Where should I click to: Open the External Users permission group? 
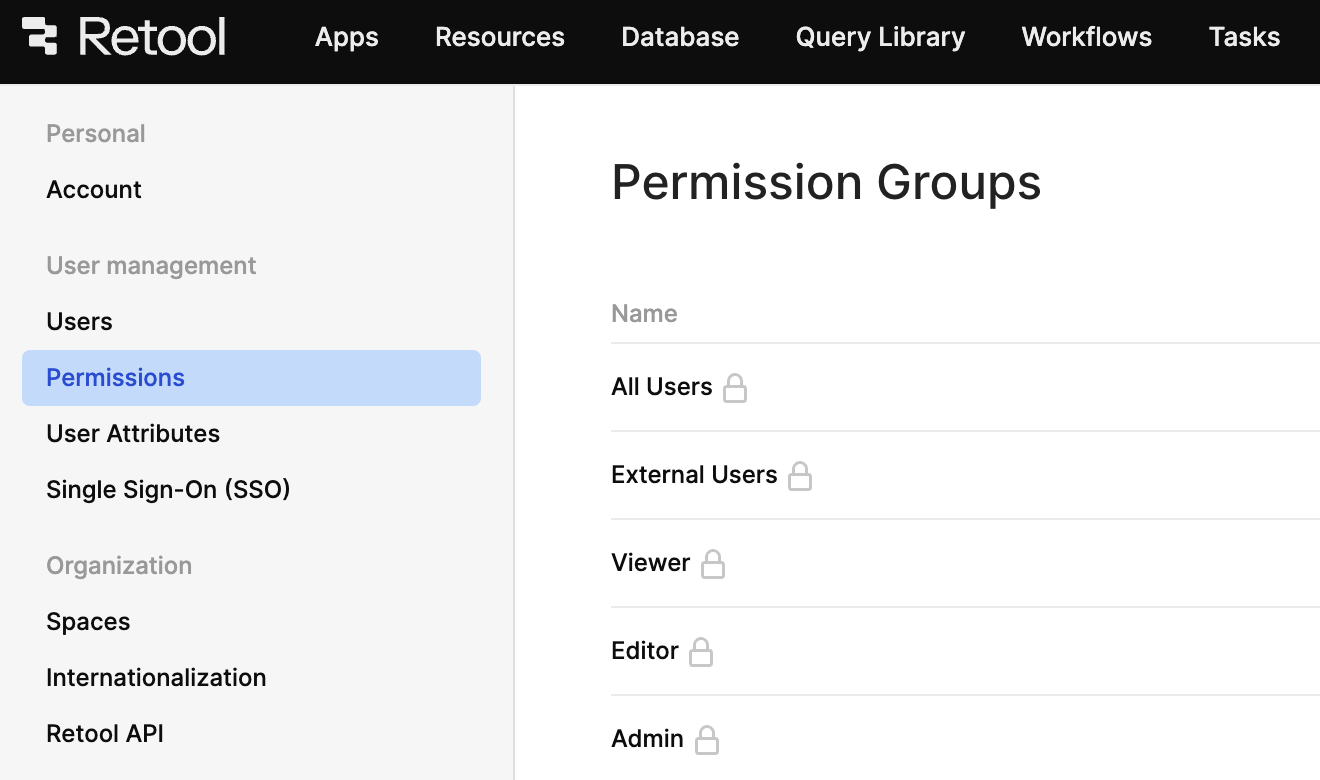pos(694,475)
